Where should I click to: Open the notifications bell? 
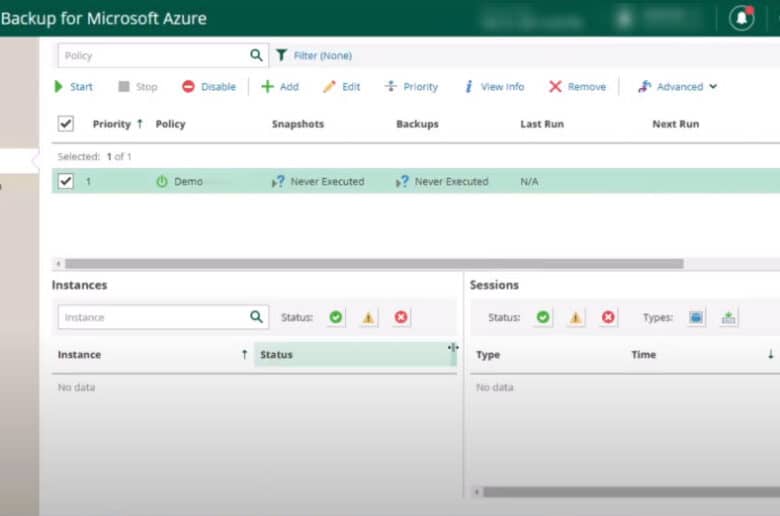(x=741, y=18)
